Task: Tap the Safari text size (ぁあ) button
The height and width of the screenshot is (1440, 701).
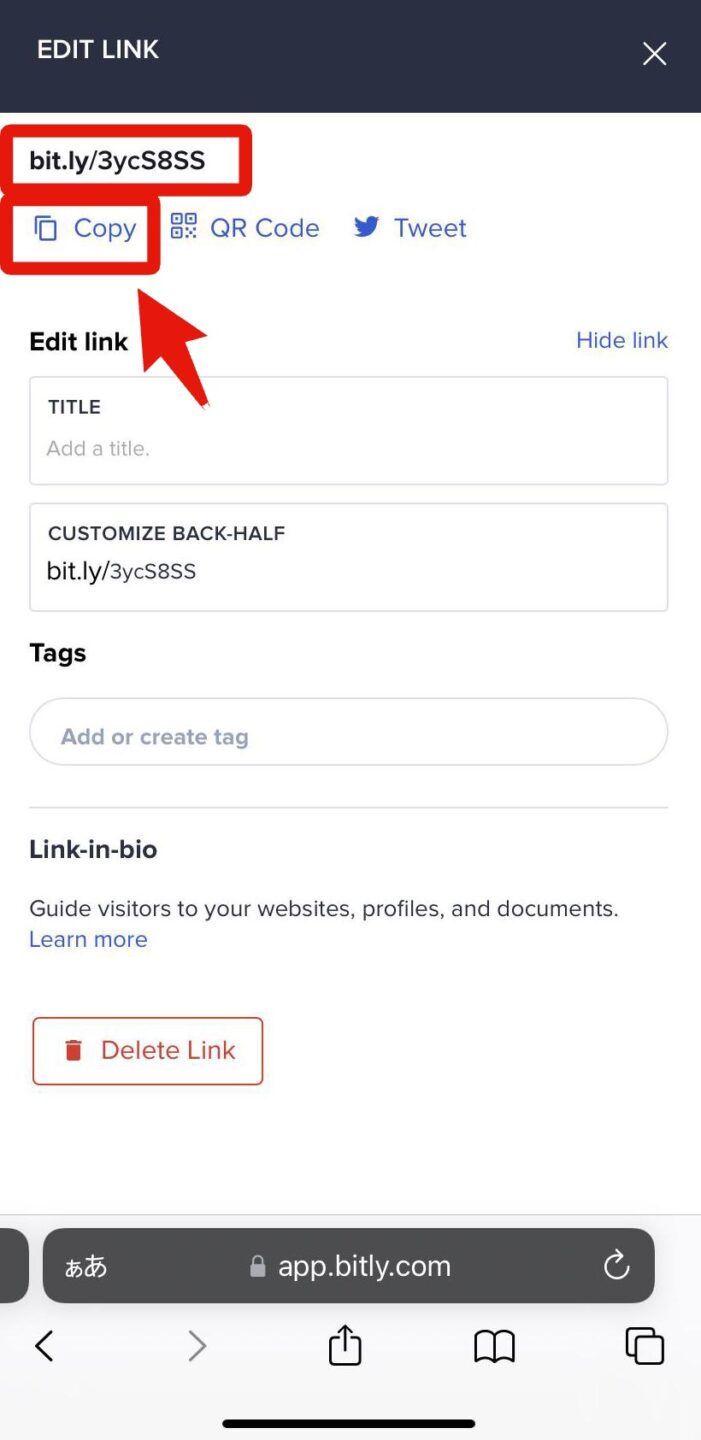Action: coord(86,1267)
